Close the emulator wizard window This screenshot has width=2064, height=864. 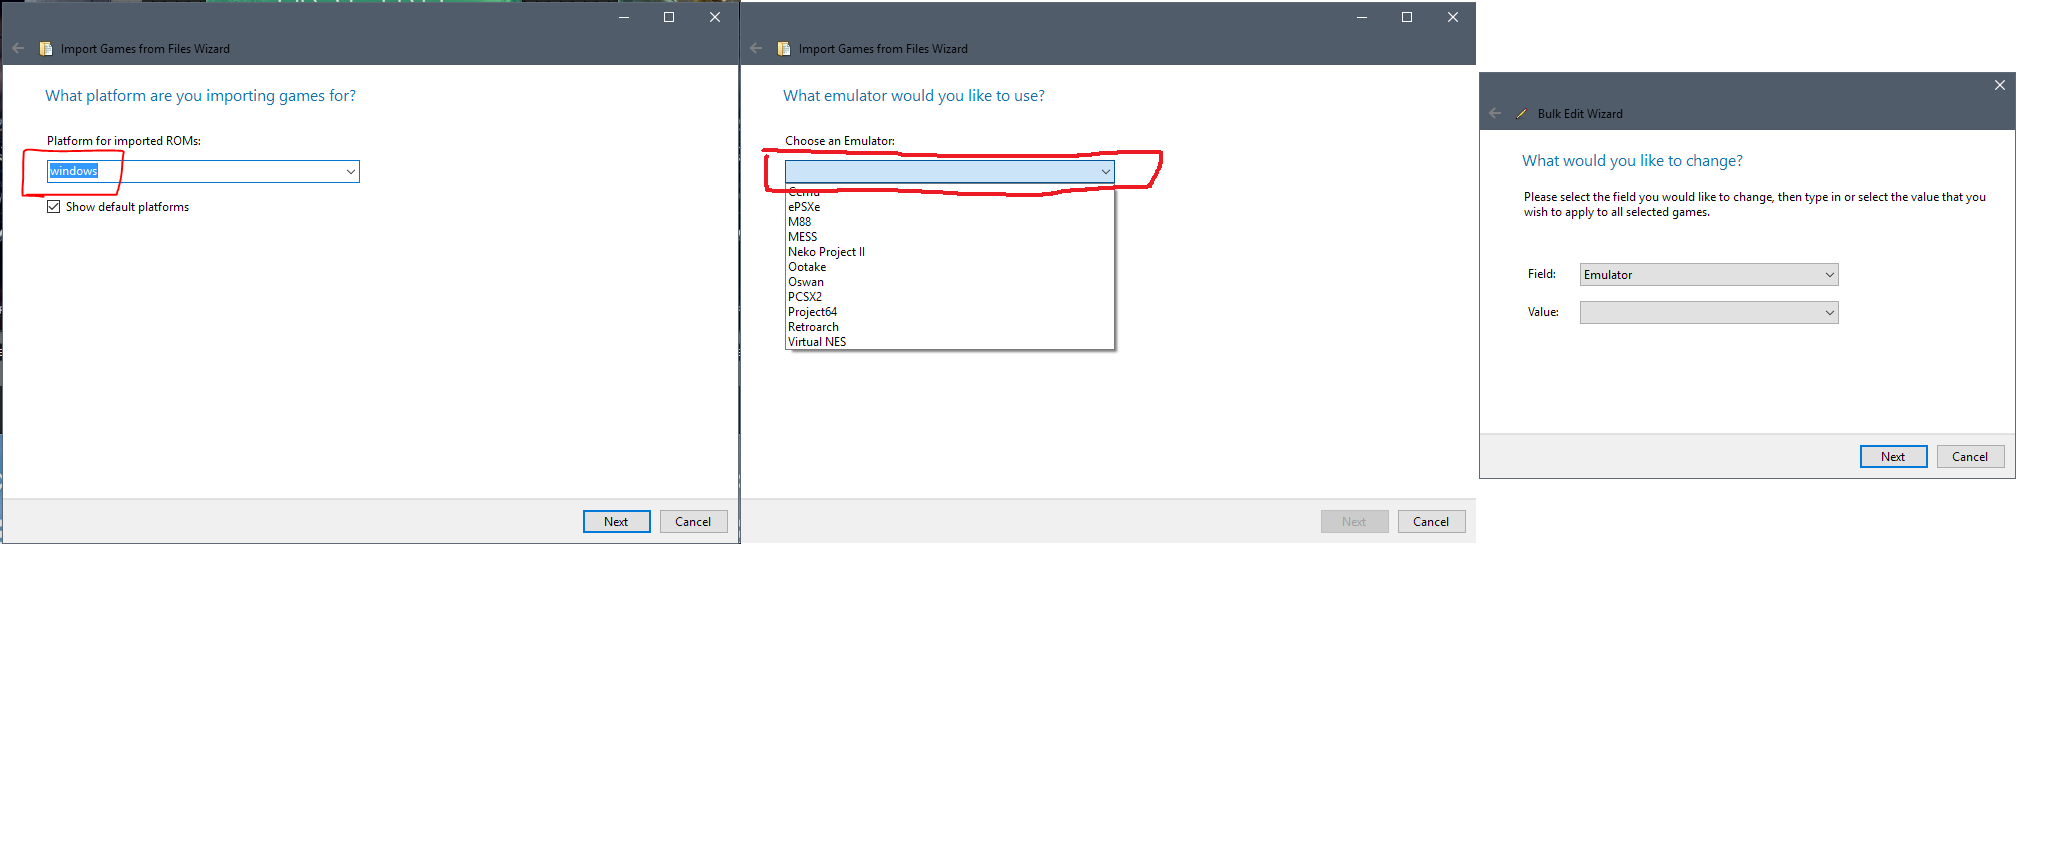tap(1453, 17)
